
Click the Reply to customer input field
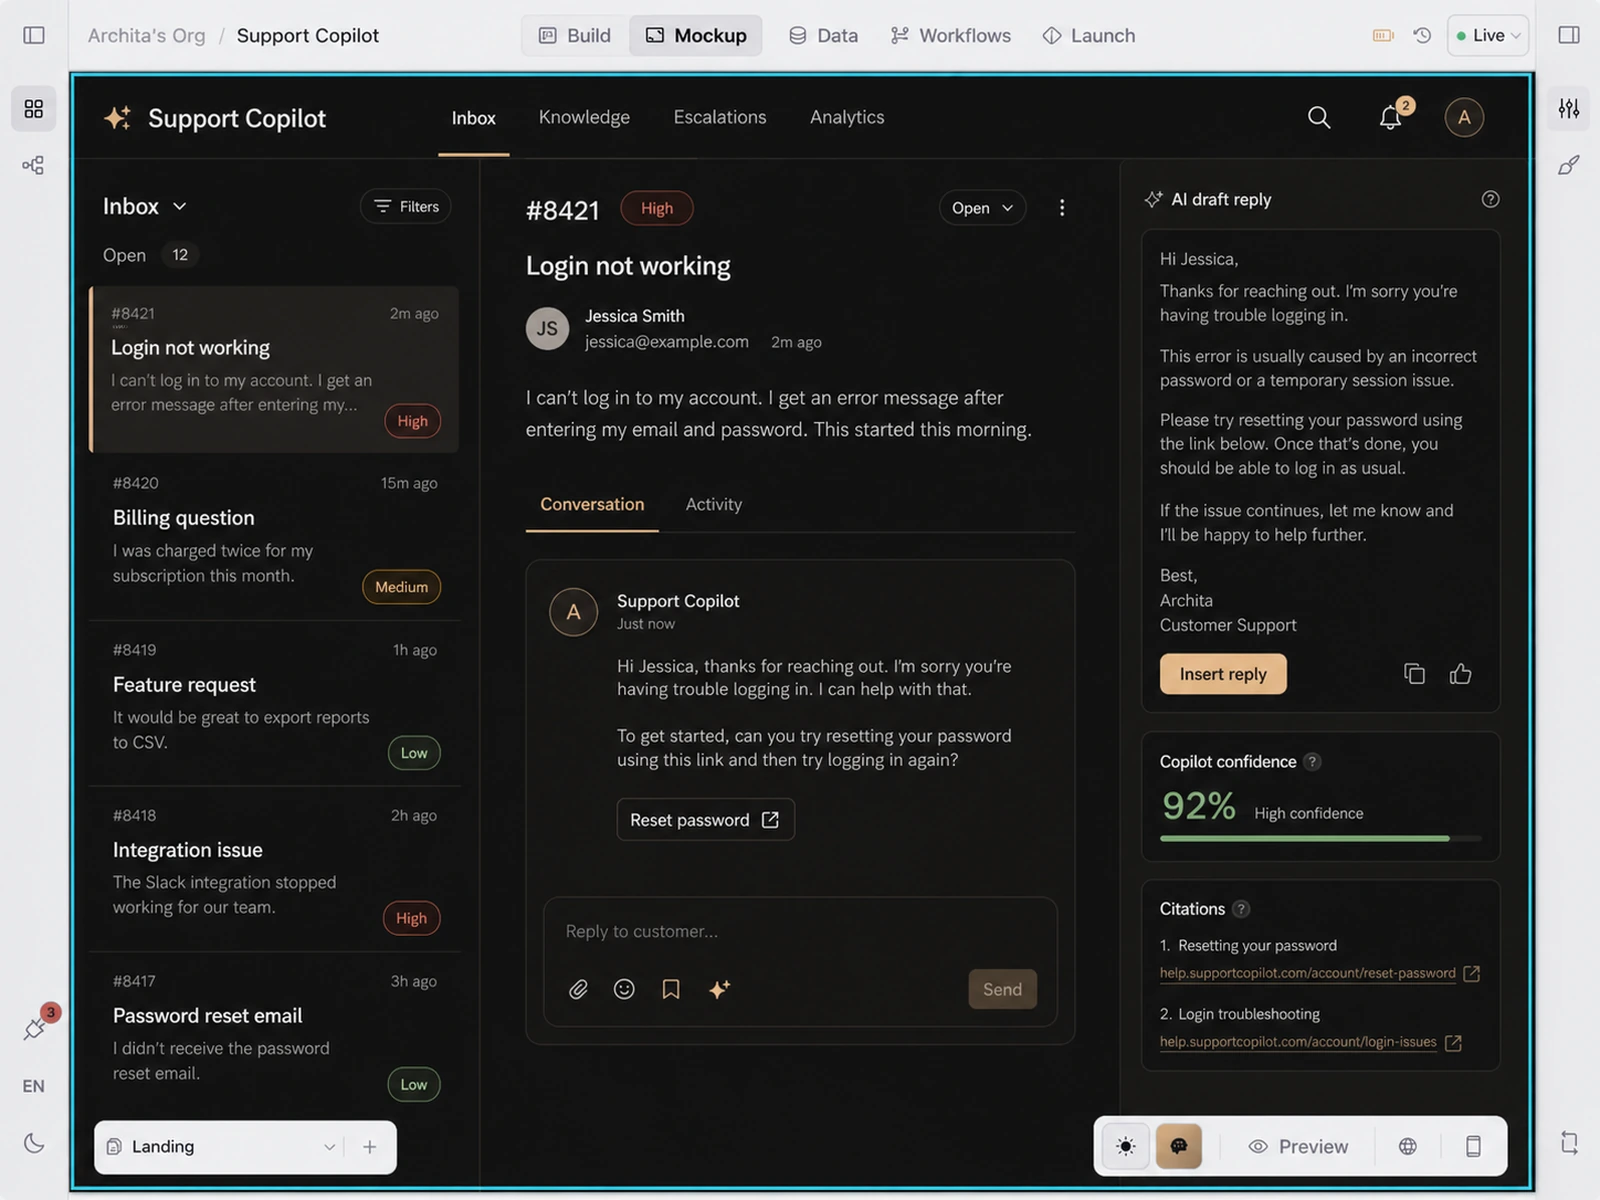(800, 931)
